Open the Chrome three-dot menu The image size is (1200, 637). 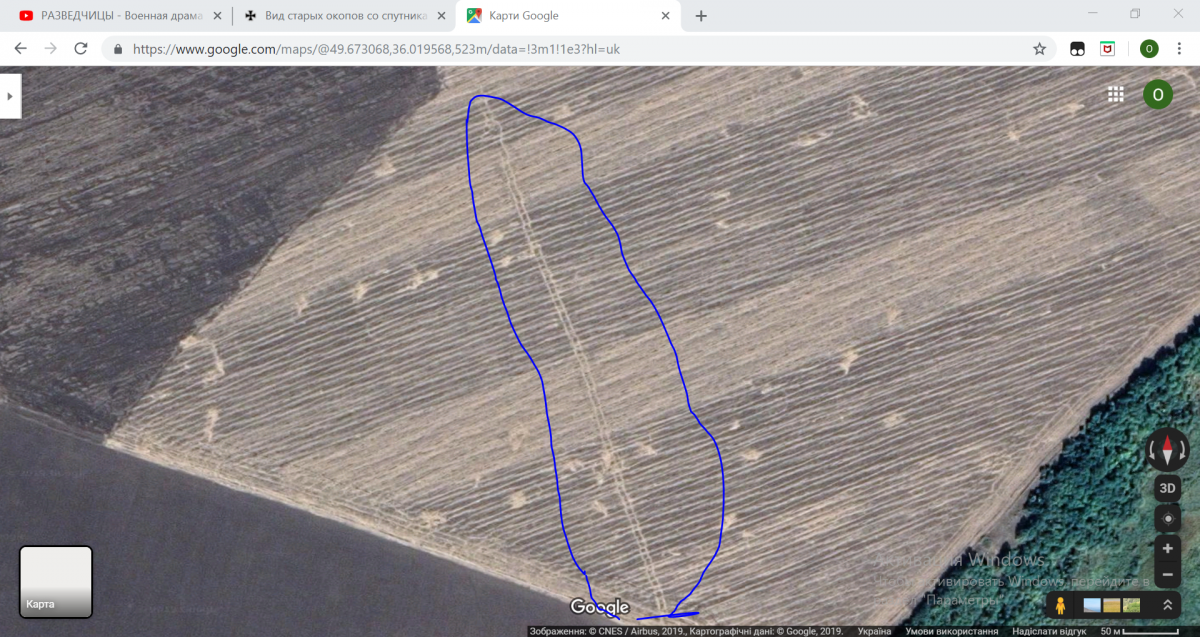[x=1180, y=48]
